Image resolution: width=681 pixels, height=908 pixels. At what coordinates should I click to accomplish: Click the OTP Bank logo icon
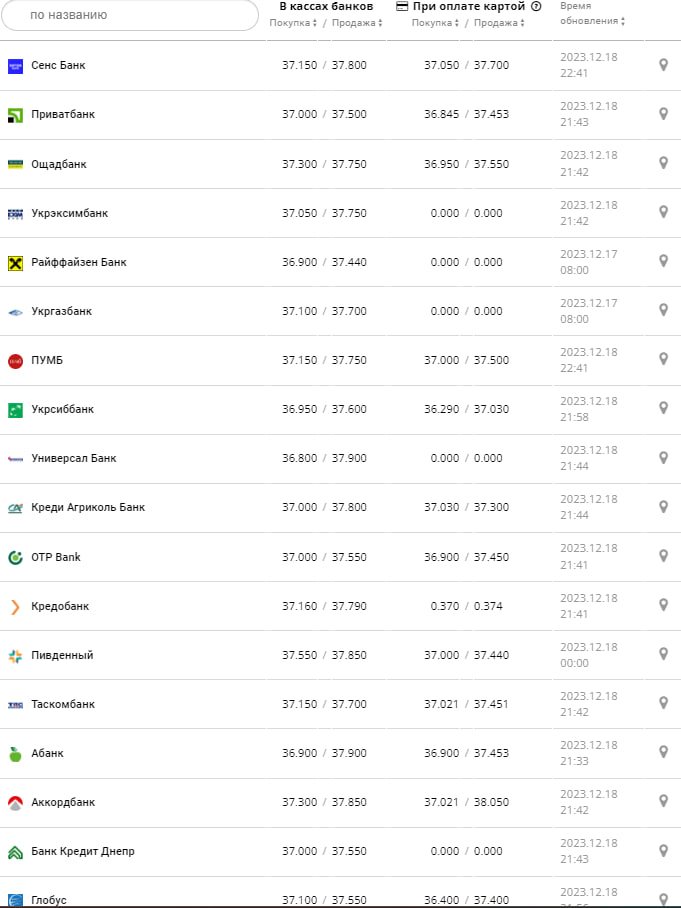point(15,557)
